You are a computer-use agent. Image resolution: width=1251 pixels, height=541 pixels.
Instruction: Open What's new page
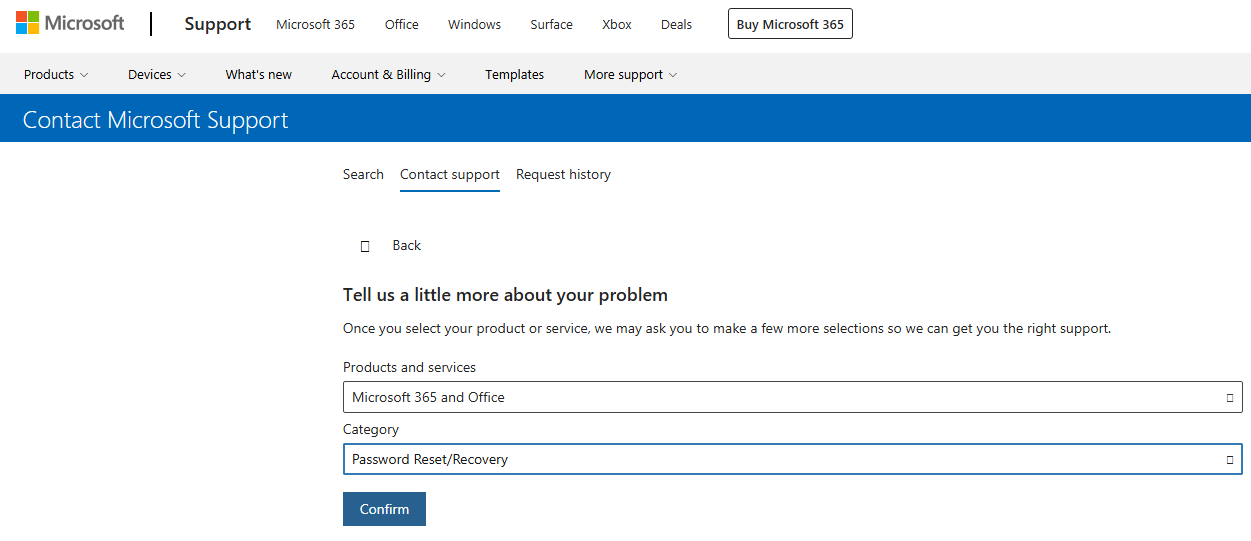259,75
